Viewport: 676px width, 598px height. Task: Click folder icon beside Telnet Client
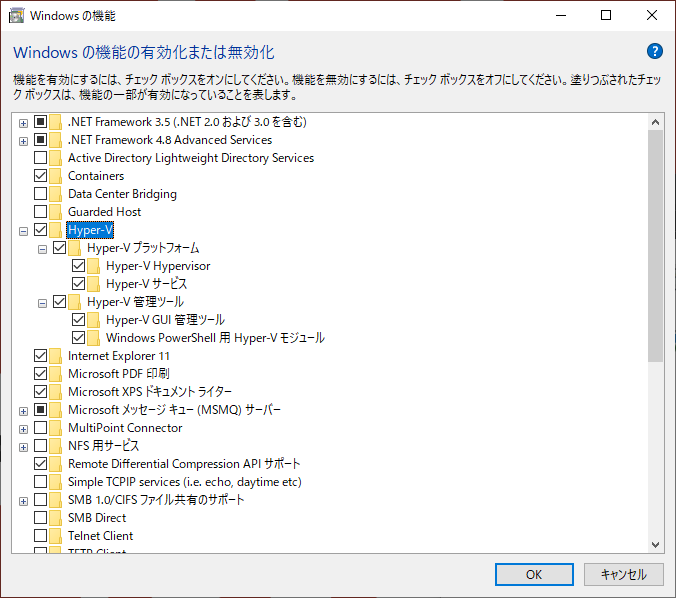tap(55, 536)
